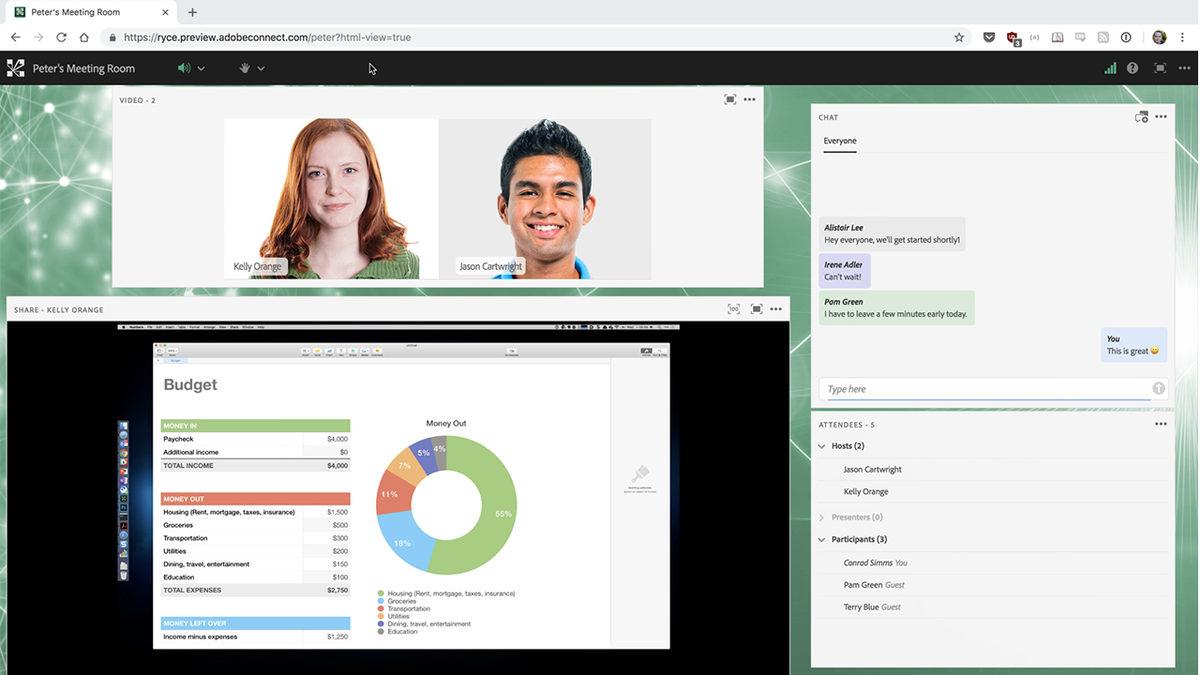Open the Chat pod options menu
This screenshot has height=675, width=1200.
1161,116
